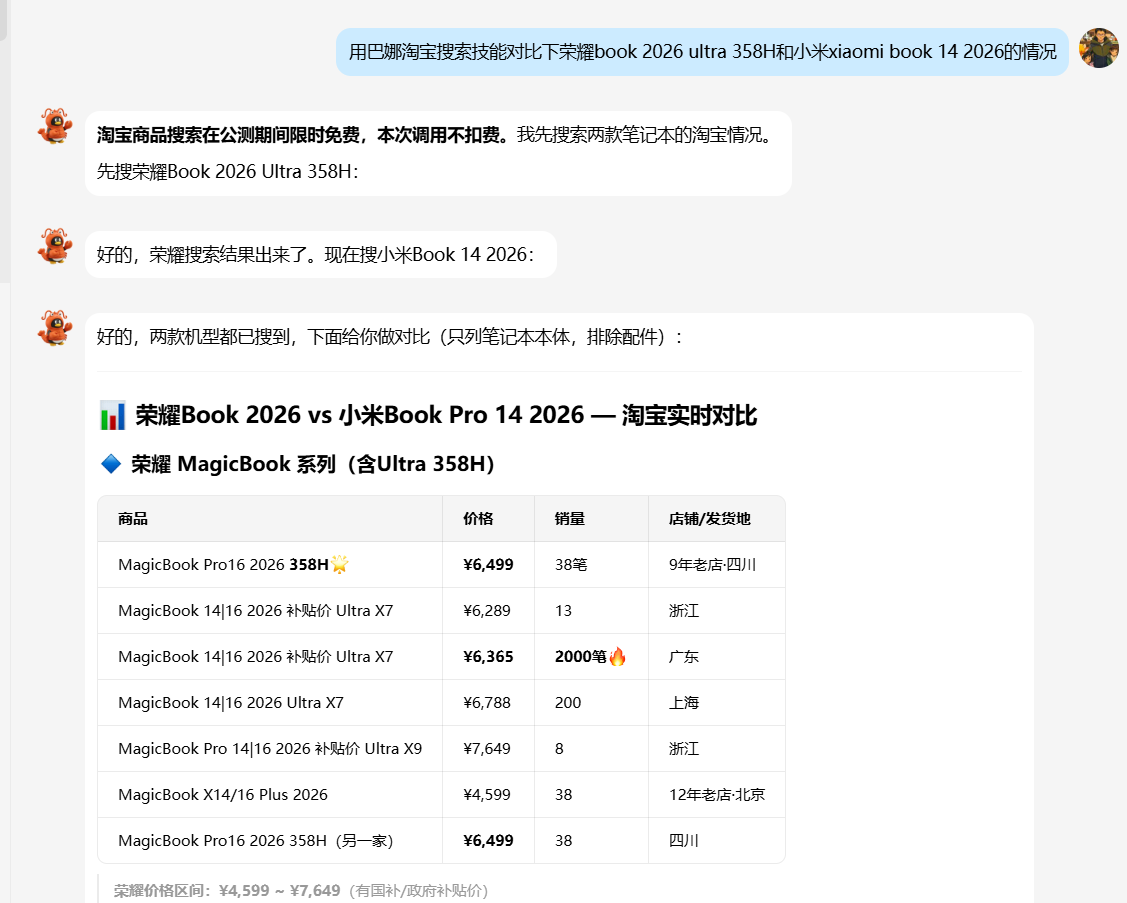Image resolution: width=1127 pixels, height=903 pixels.
Task: Click '9年老店·四川' cell
Action: (x=712, y=564)
